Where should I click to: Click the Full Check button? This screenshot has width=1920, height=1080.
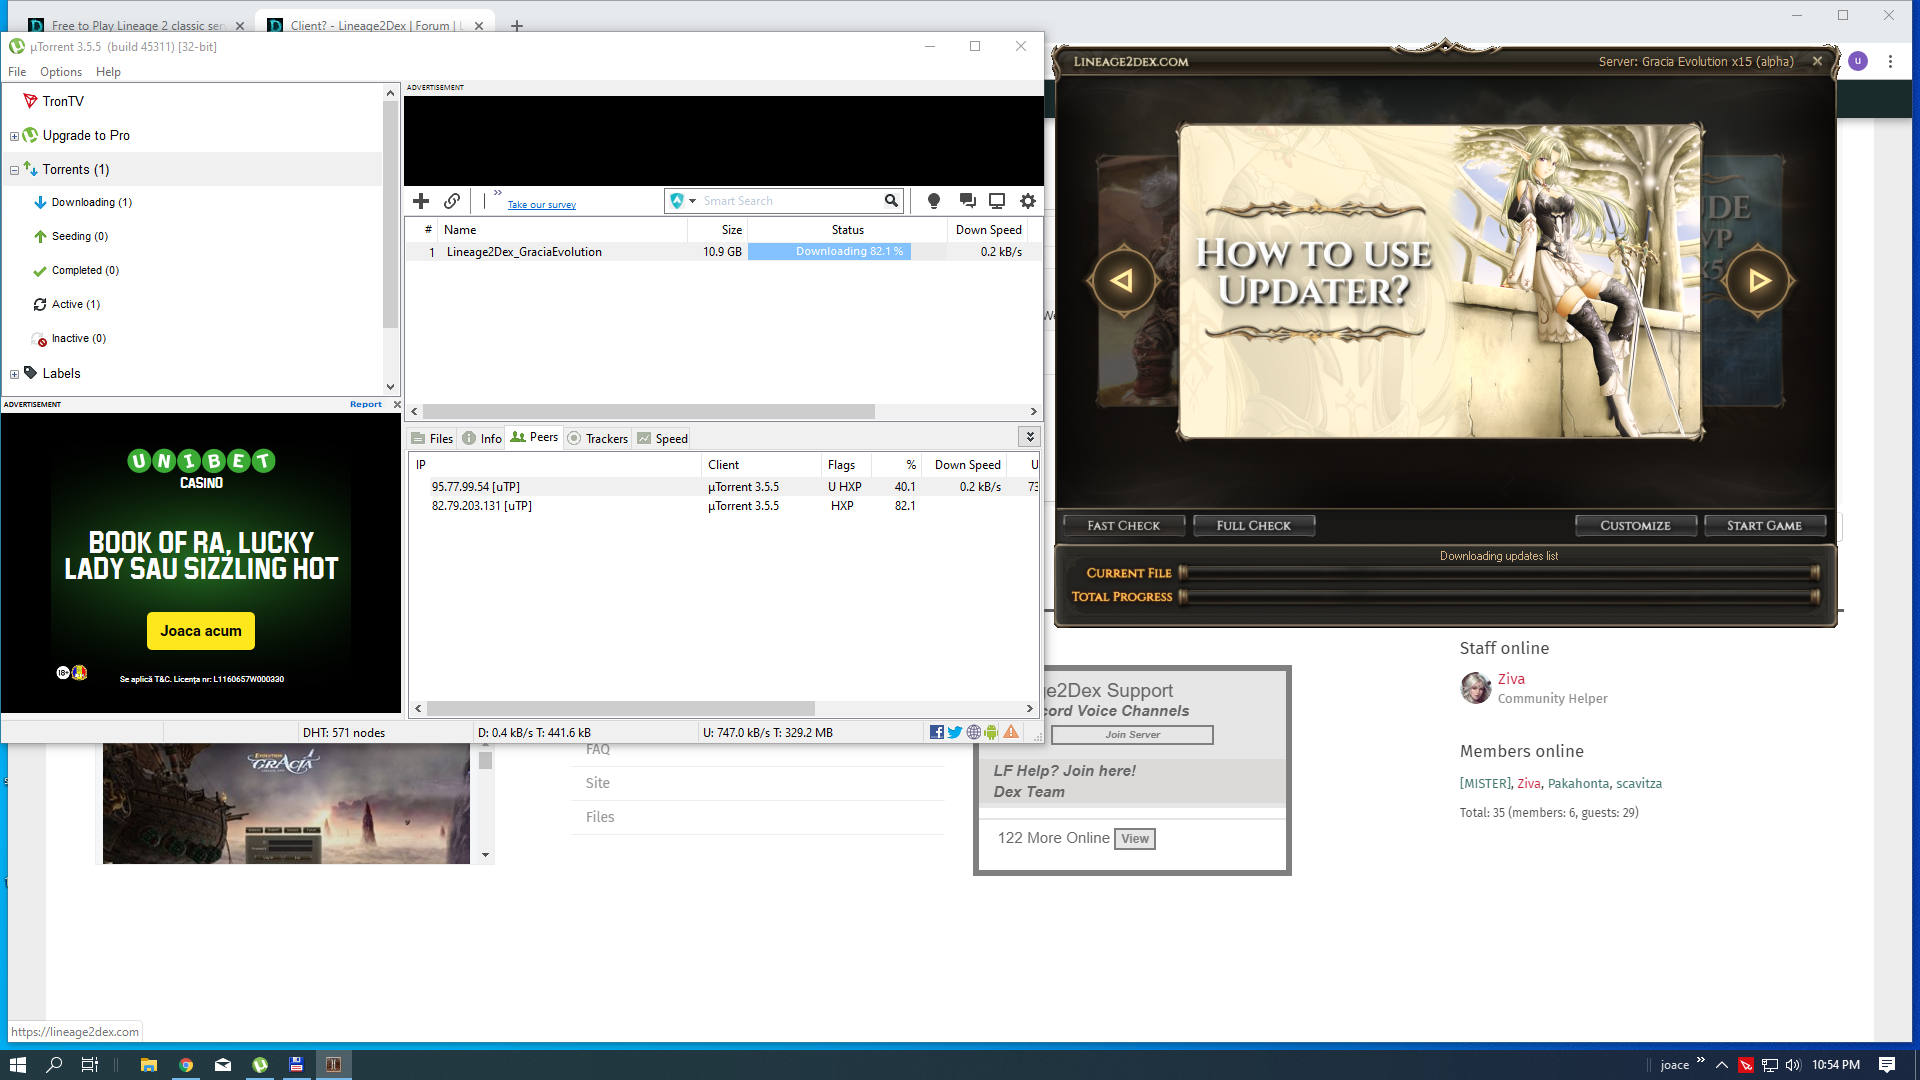(x=1253, y=525)
